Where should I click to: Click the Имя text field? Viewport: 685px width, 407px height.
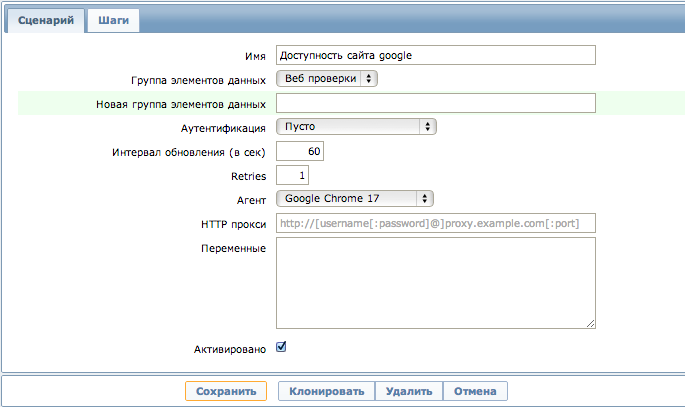436,55
